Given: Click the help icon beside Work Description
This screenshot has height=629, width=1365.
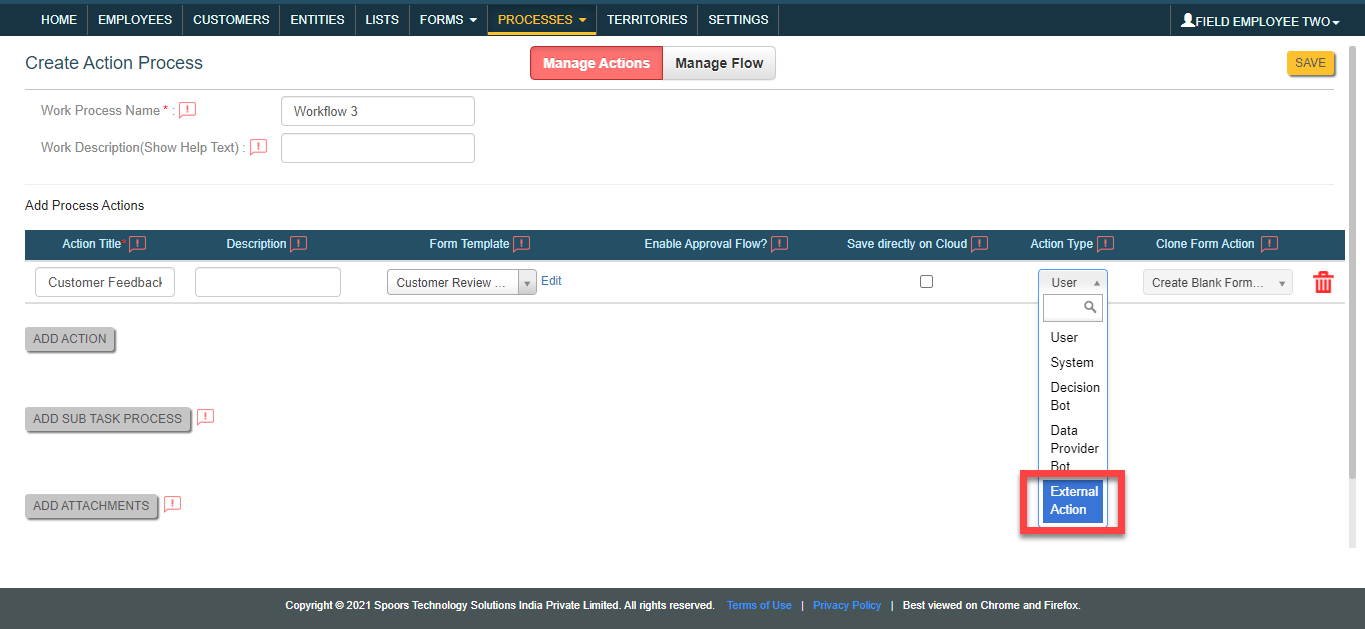Looking at the screenshot, I should point(258,146).
